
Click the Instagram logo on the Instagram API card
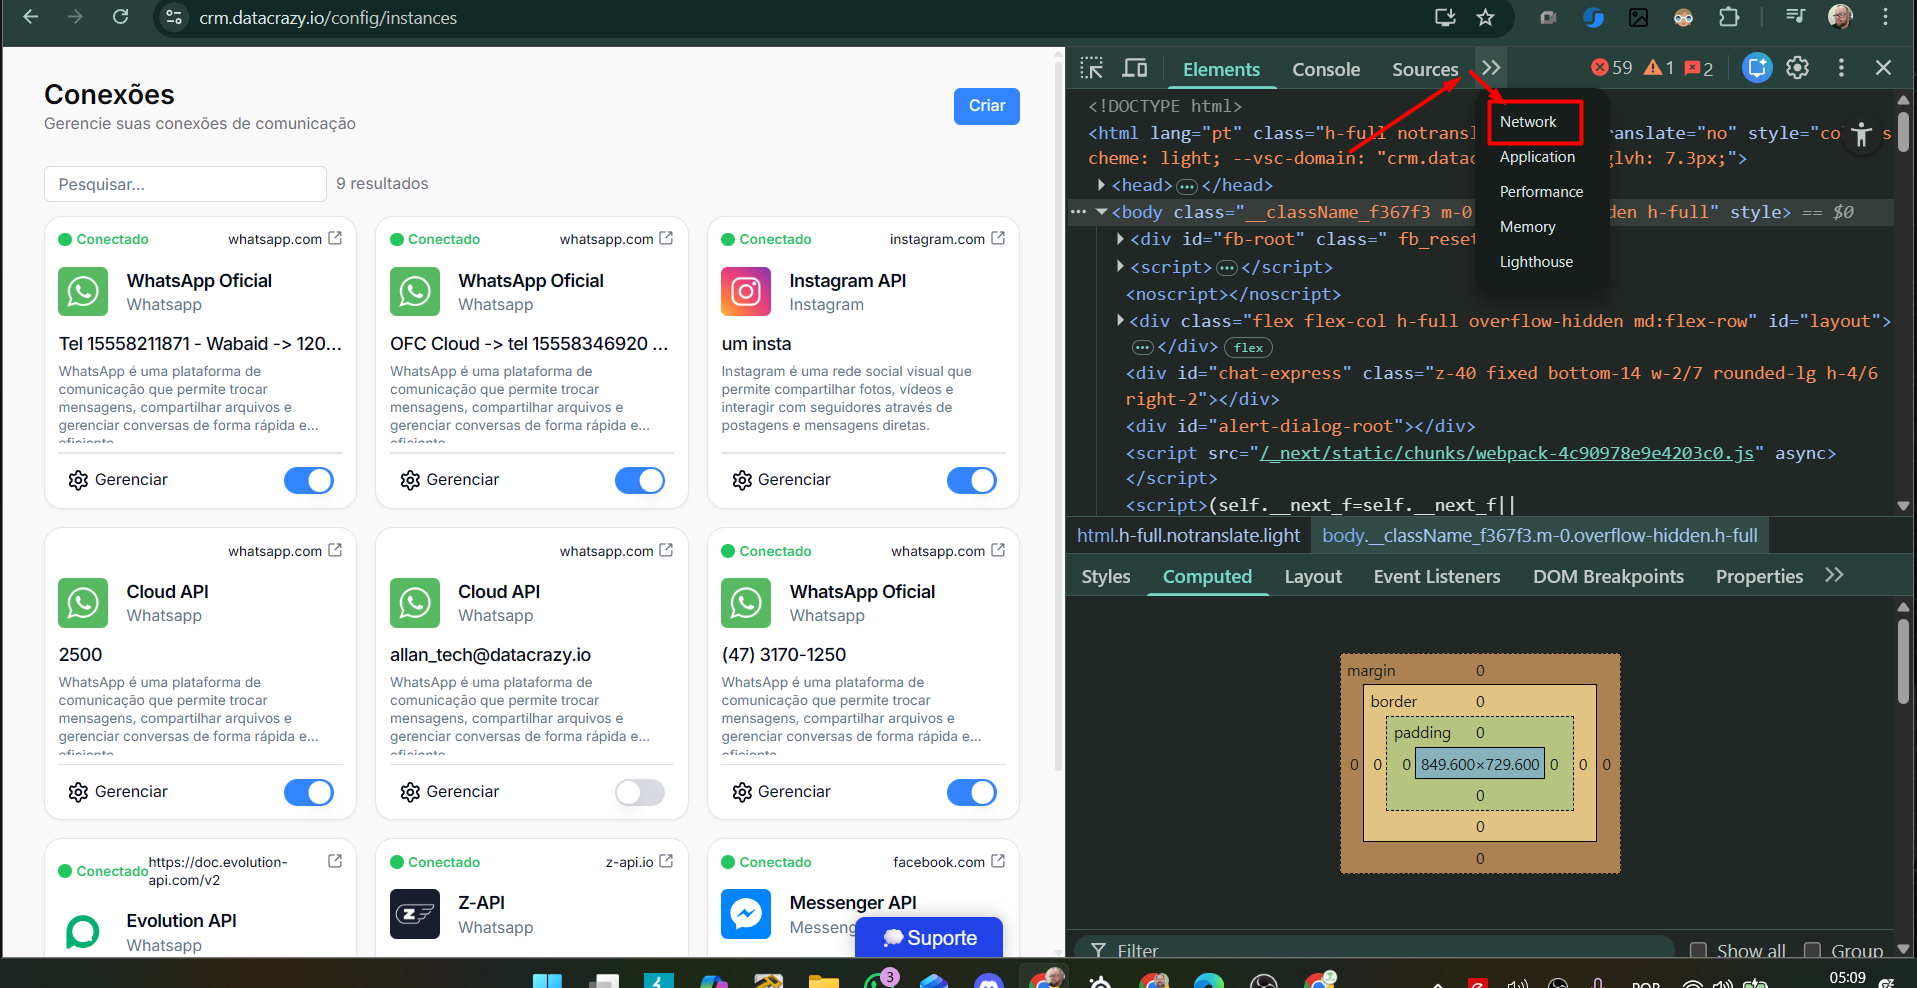coord(746,292)
